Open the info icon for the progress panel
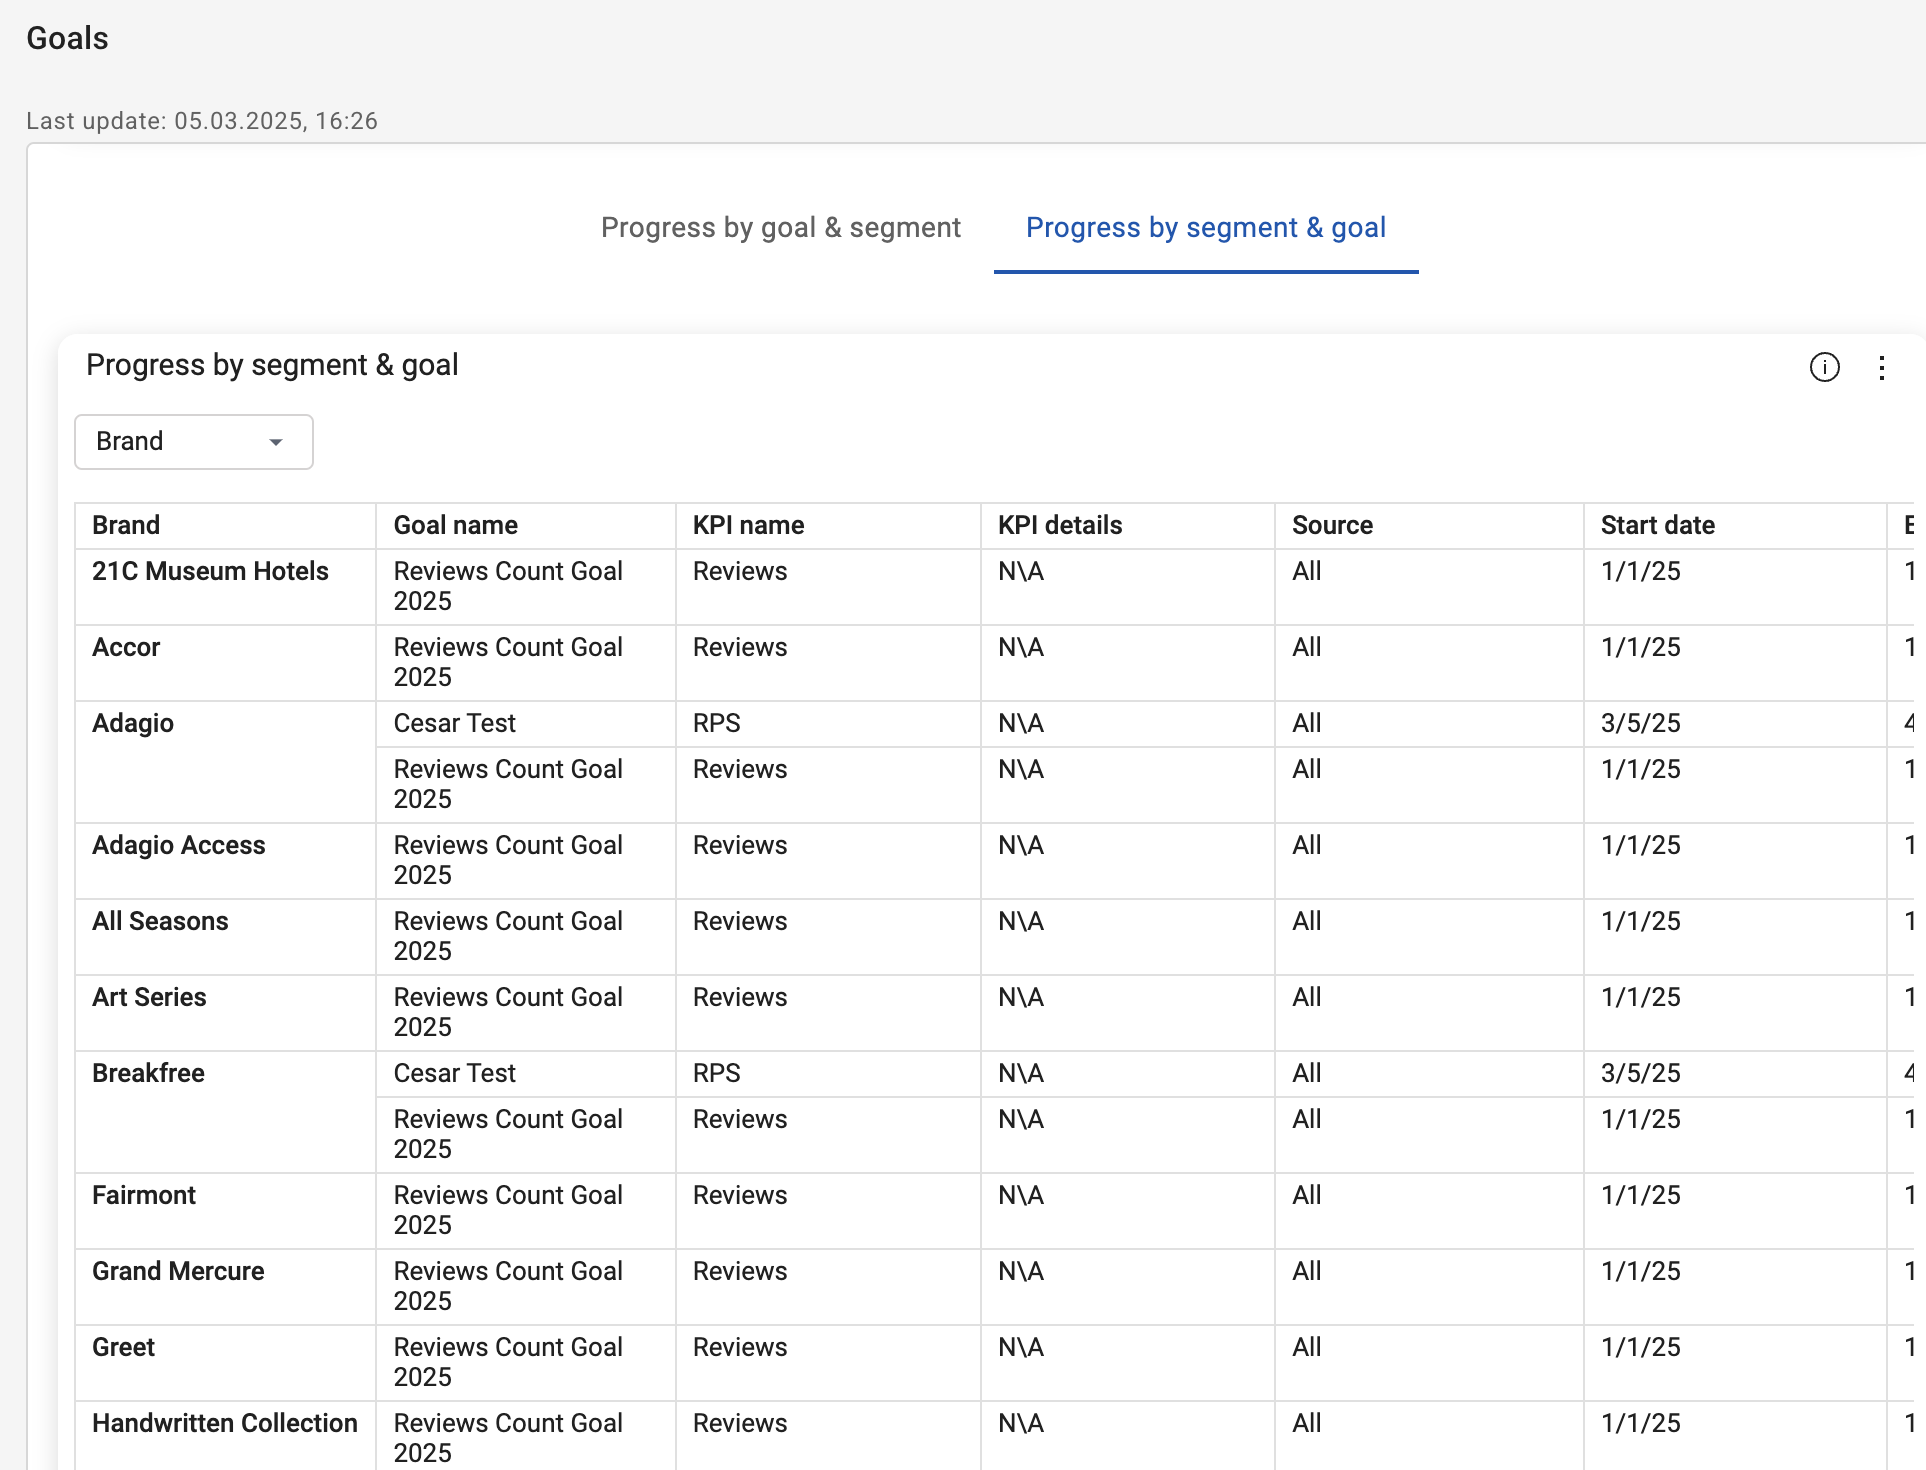Image resolution: width=1926 pixels, height=1470 pixels. [1824, 367]
